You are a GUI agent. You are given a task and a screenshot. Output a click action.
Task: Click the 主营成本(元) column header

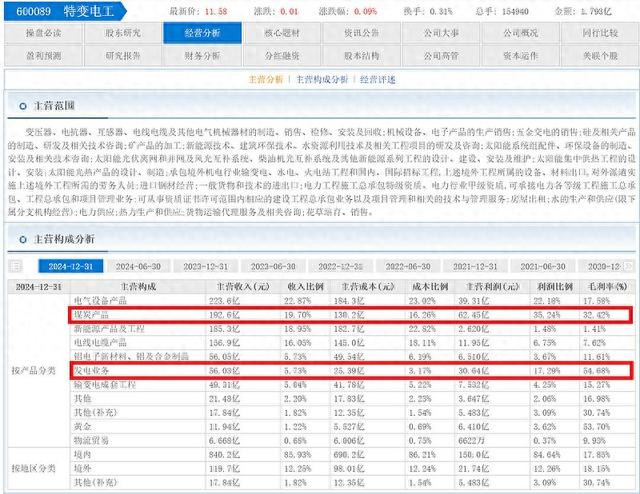(367, 287)
